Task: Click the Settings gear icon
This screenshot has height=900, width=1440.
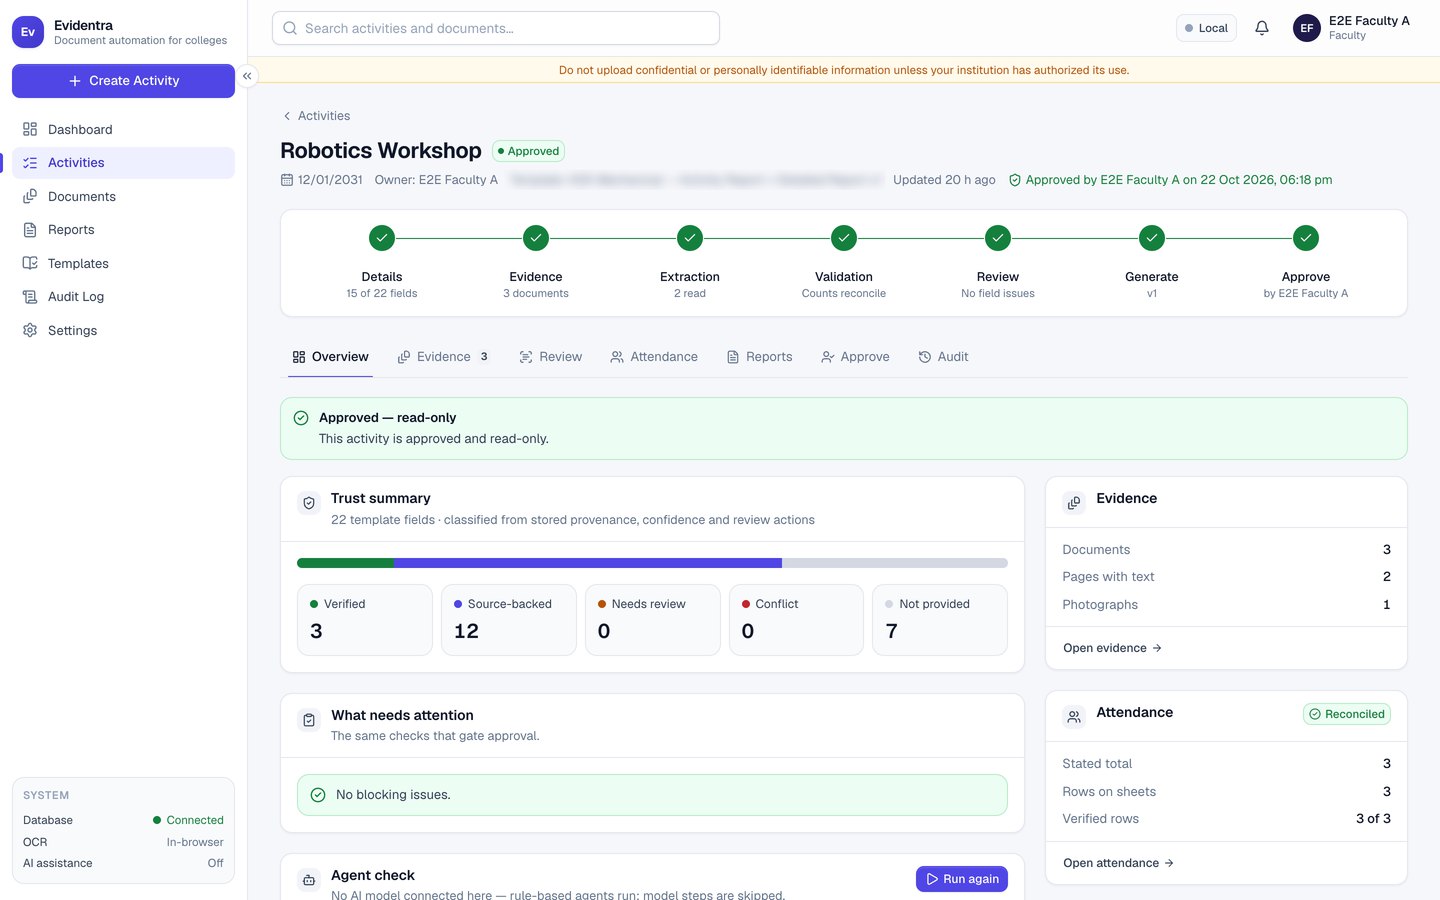Action: pyautogui.click(x=30, y=330)
